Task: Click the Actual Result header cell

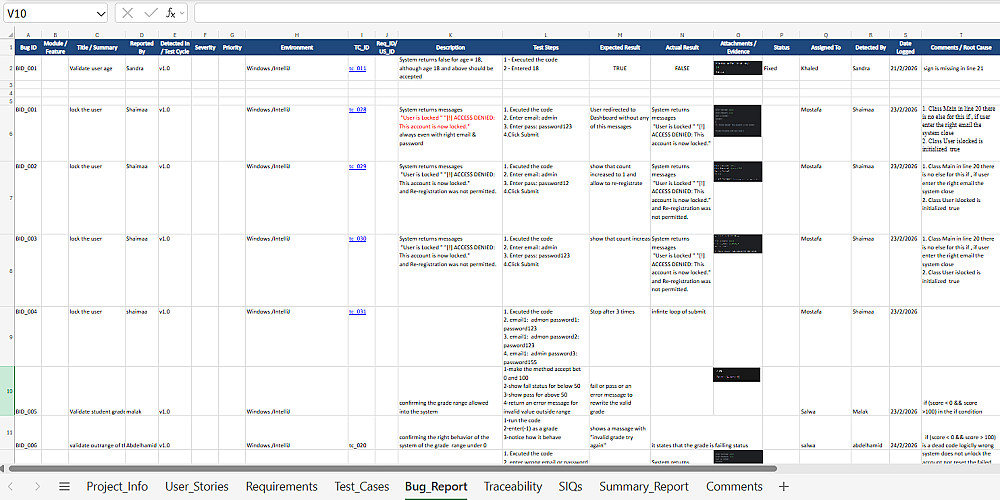Action: [x=682, y=47]
